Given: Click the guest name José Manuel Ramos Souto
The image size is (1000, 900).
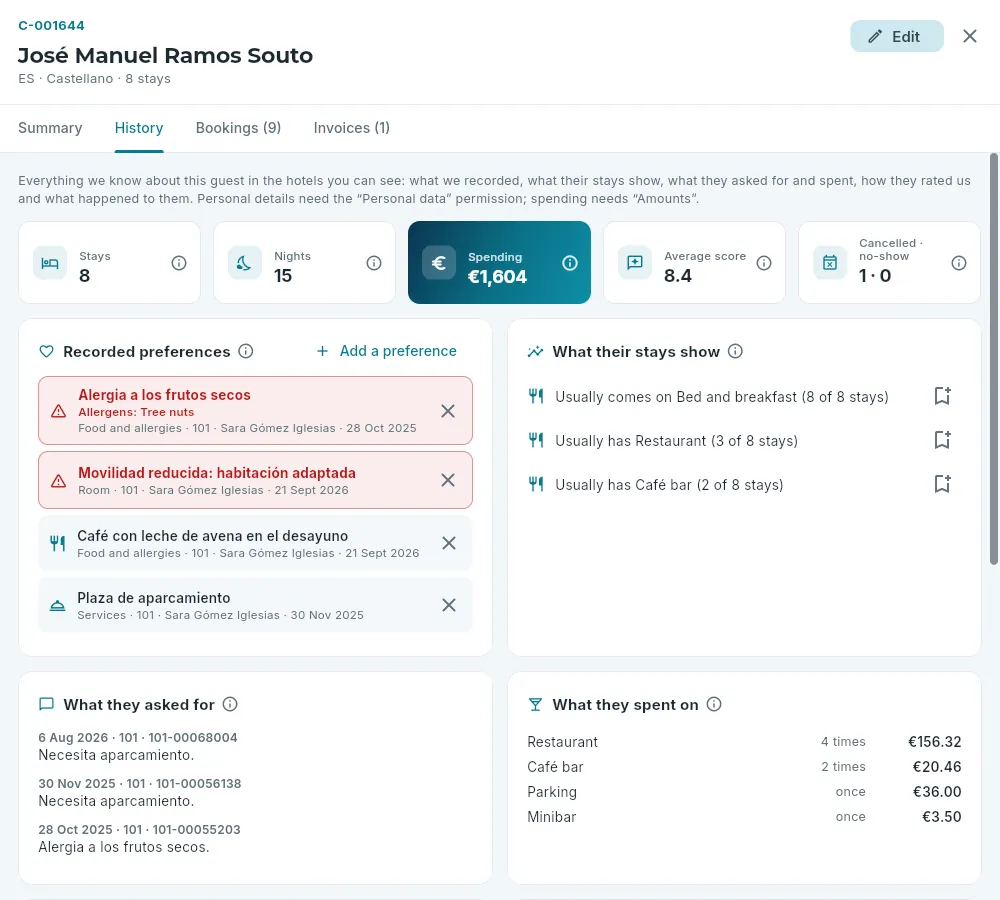Looking at the screenshot, I should (x=165, y=55).
